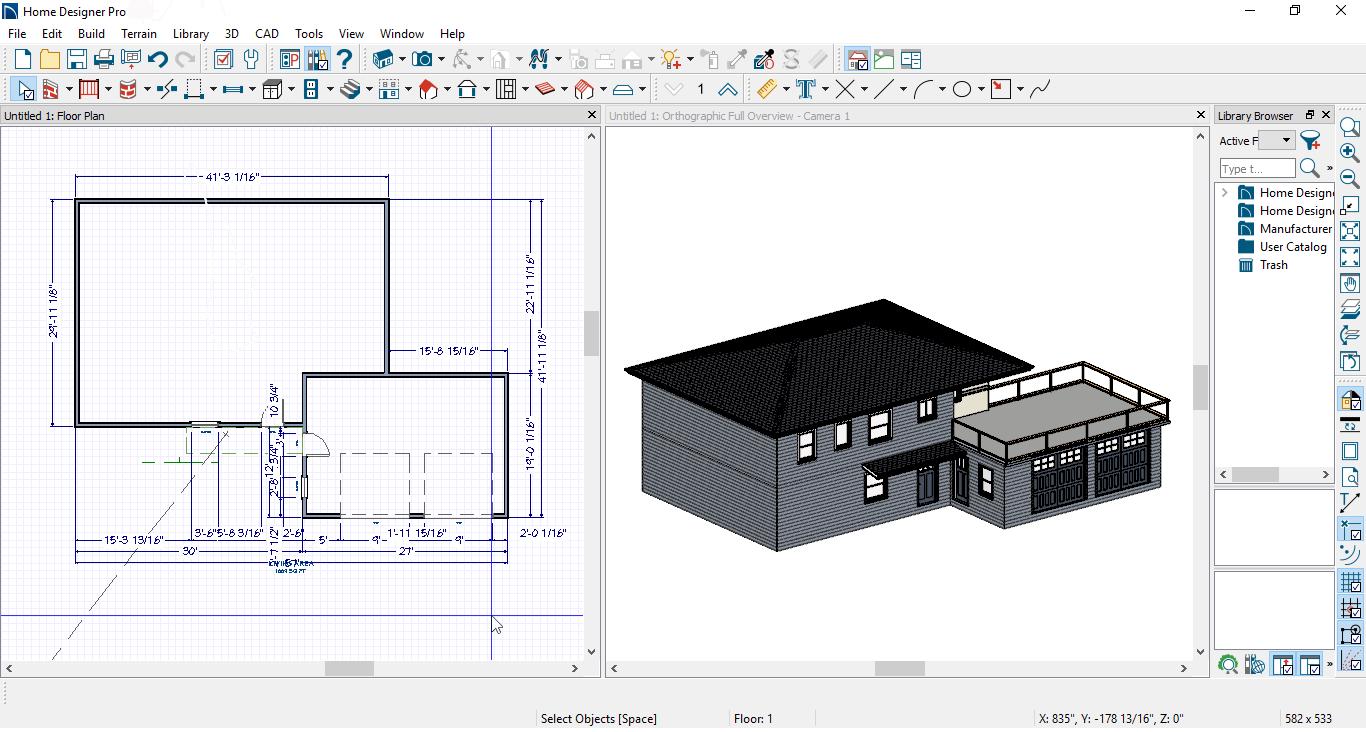This screenshot has width=1366, height=732.
Task: Open the Camera view tool
Action: click(x=423, y=60)
